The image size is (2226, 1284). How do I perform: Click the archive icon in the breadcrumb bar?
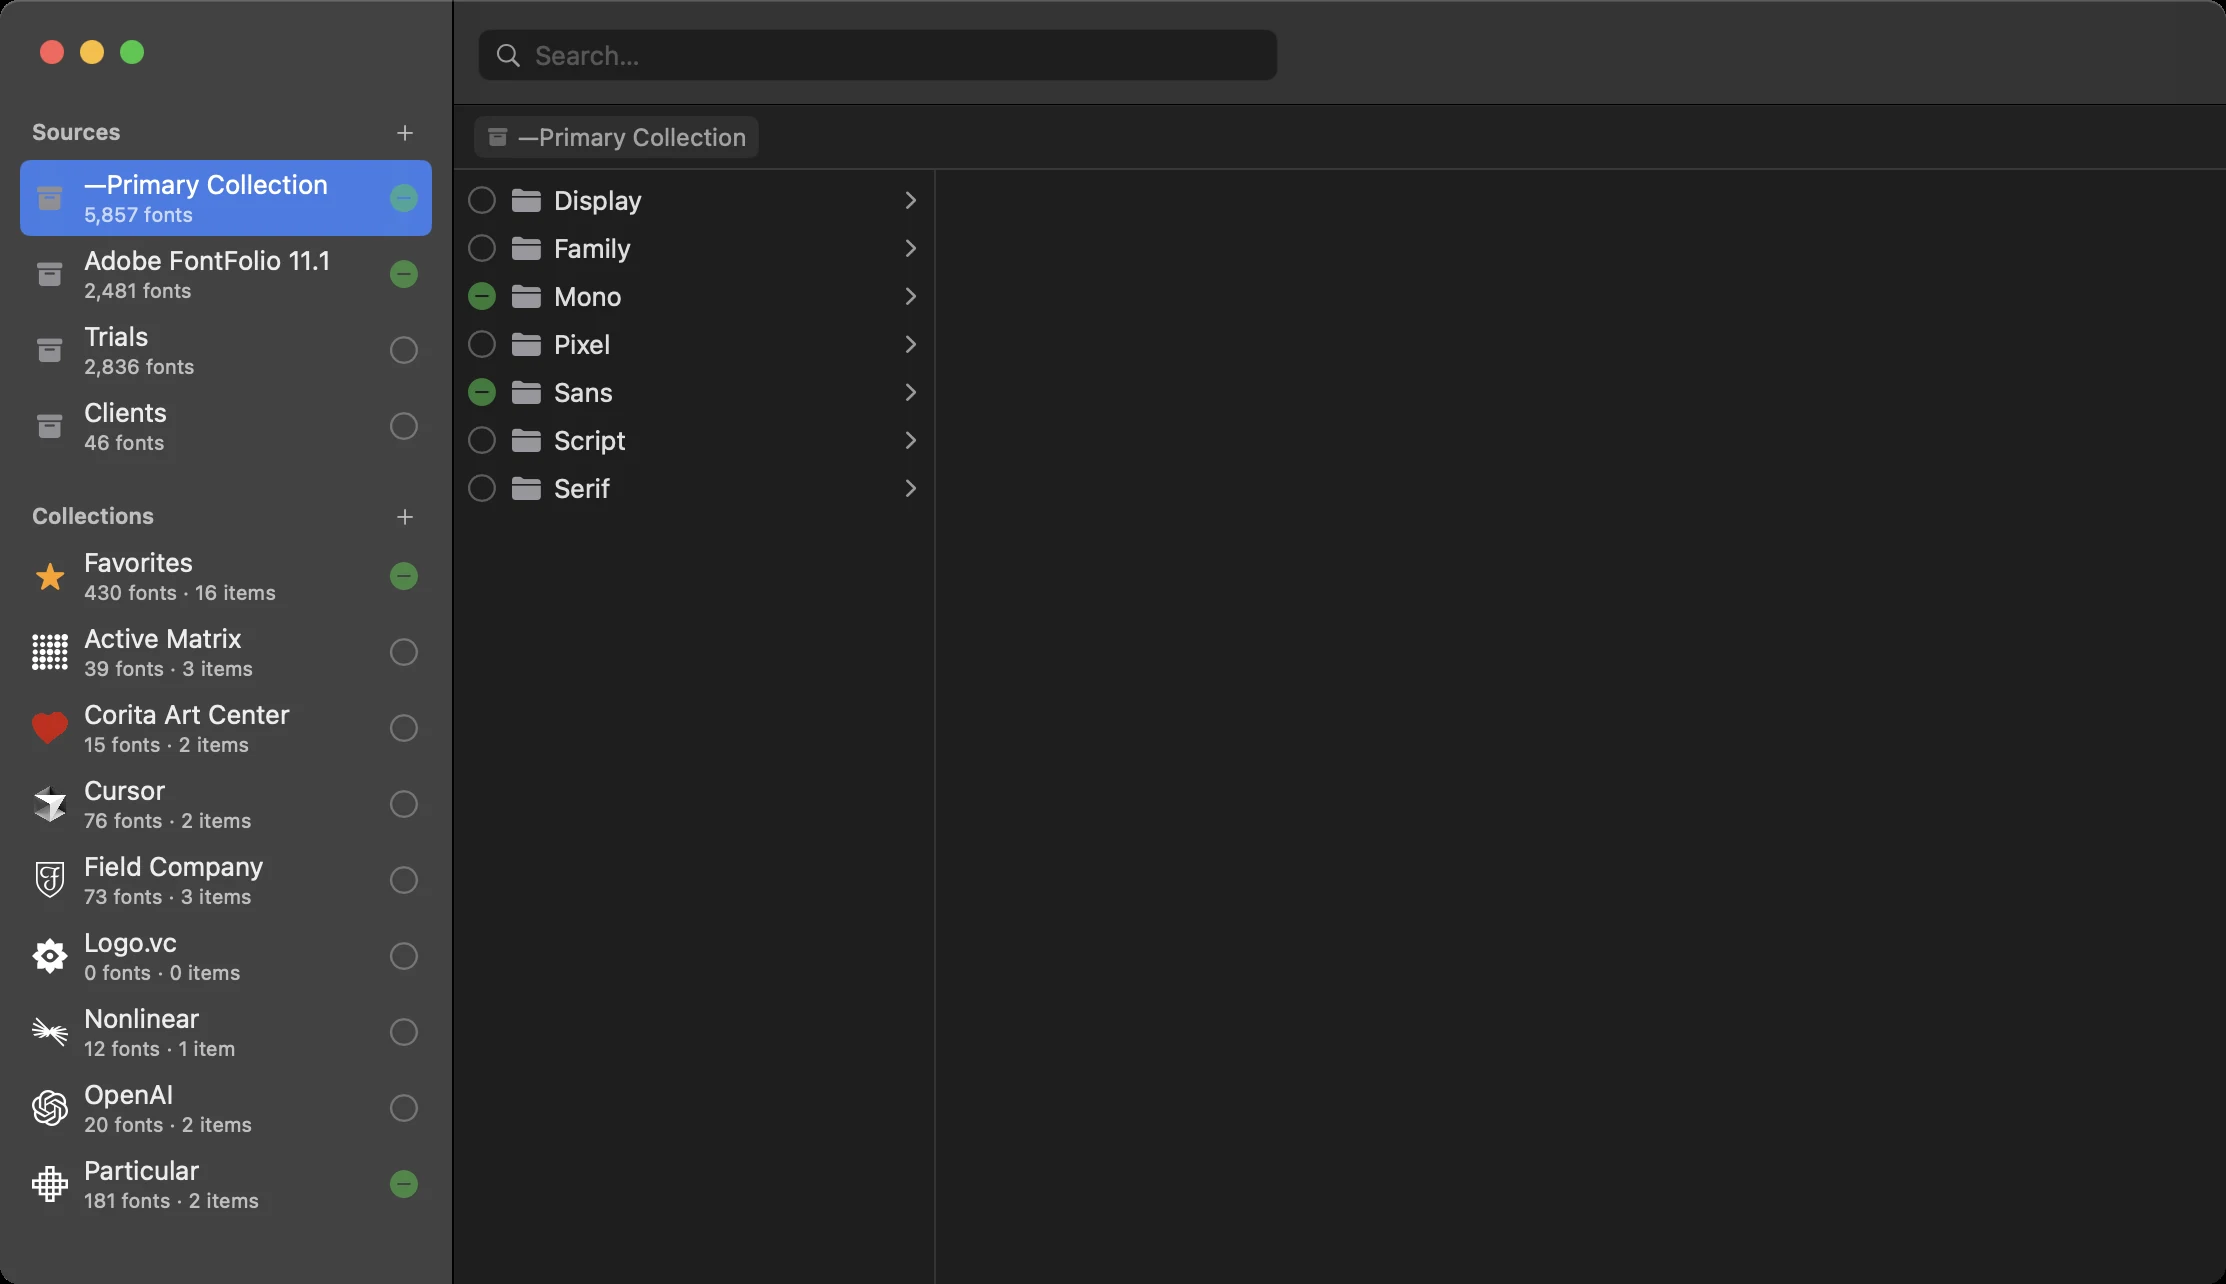(497, 137)
